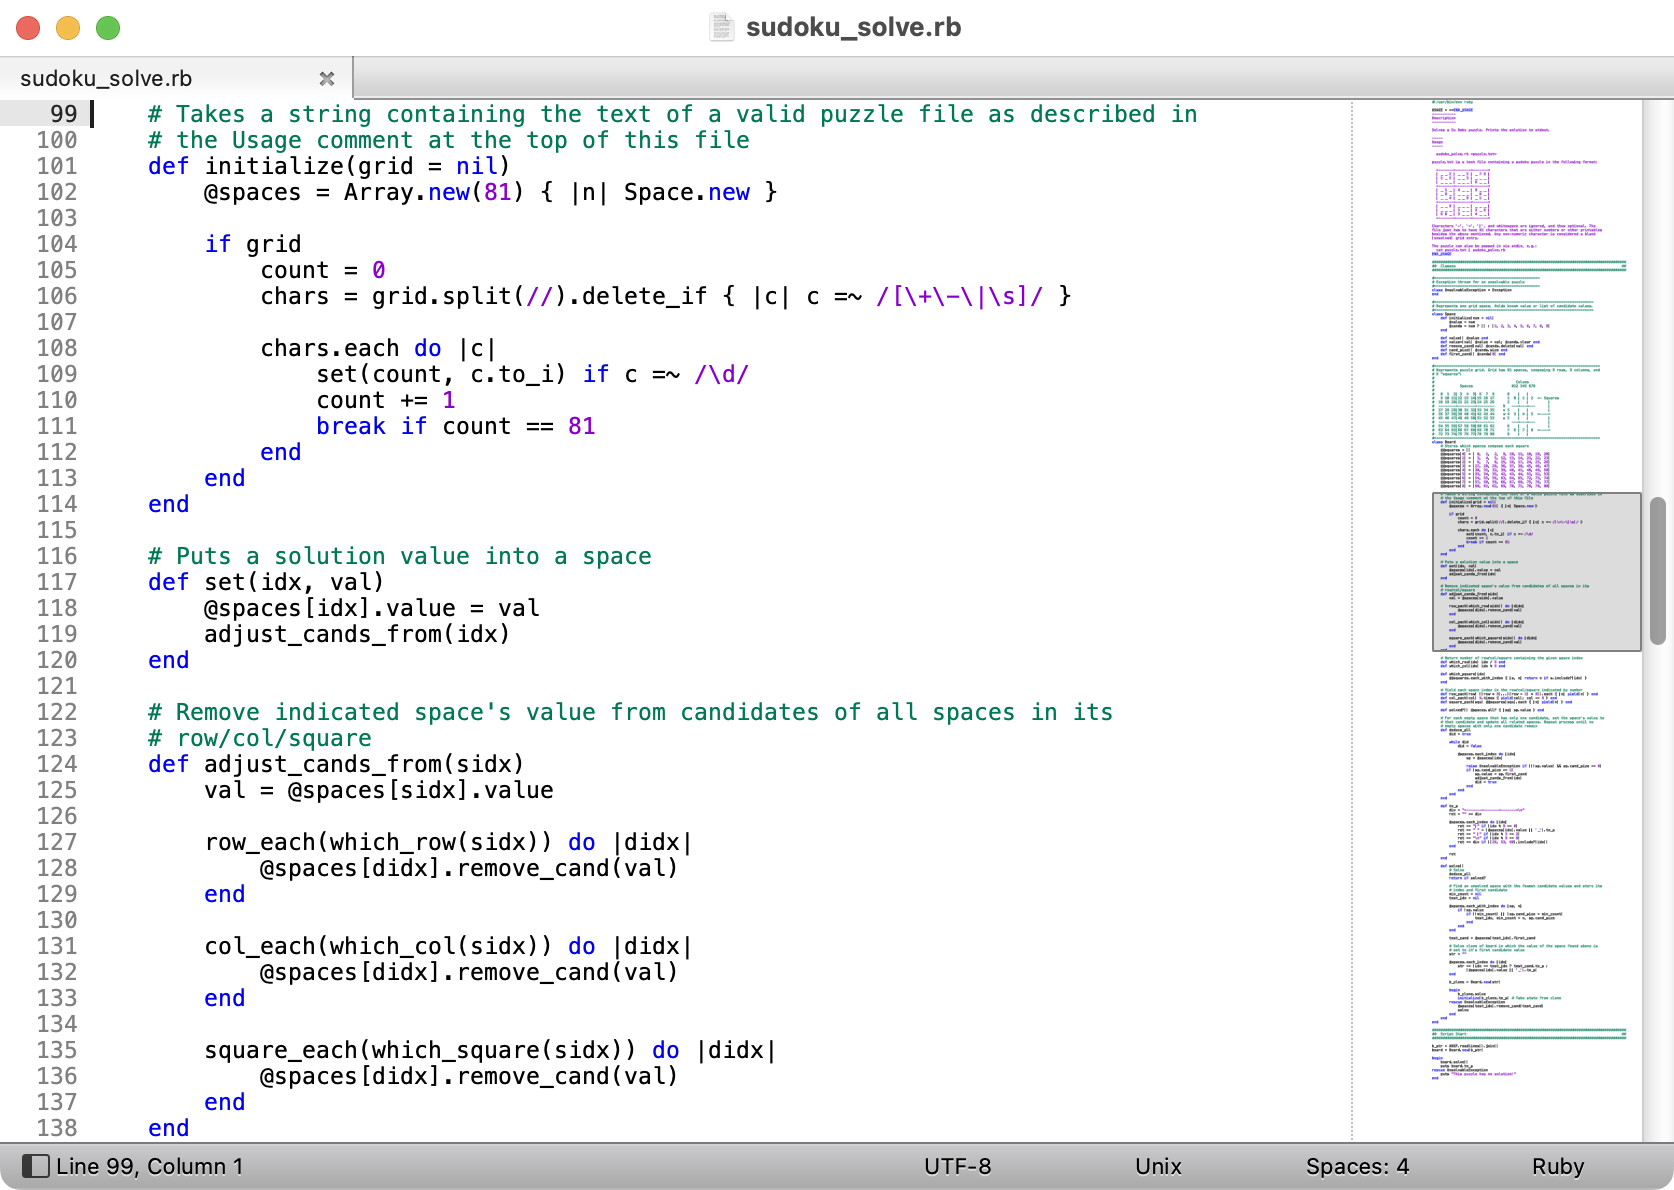Click 'def set(idx, val)' line
Screen dimensions: 1674x1190
coord(266,582)
